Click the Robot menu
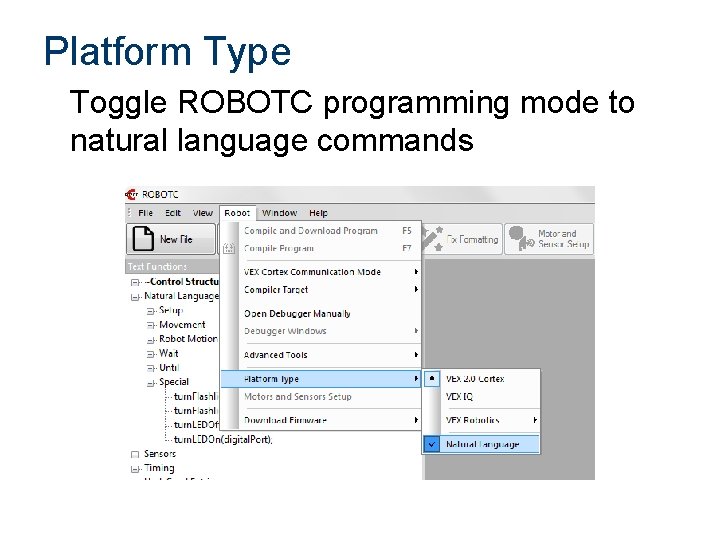Viewport: 720px width, 540px height. 237,213
